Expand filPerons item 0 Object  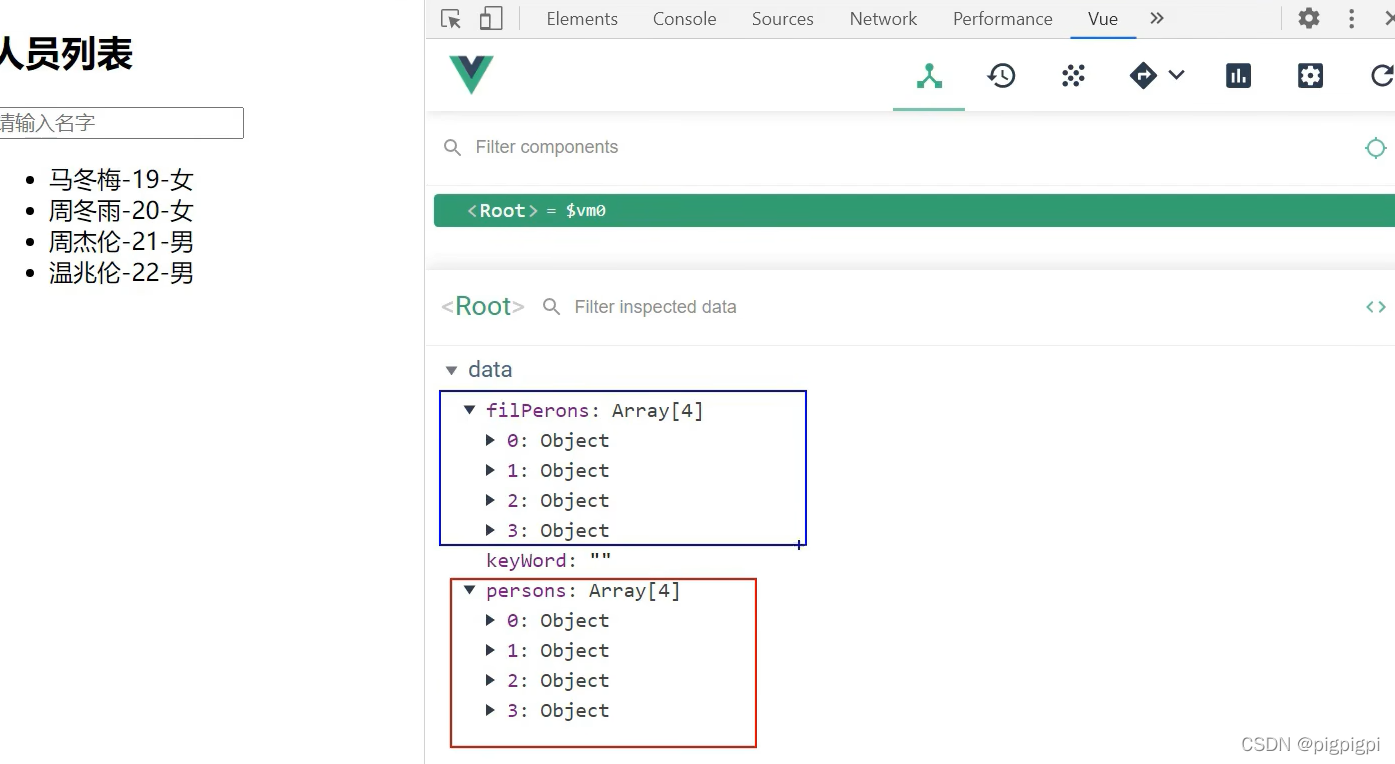490,440
